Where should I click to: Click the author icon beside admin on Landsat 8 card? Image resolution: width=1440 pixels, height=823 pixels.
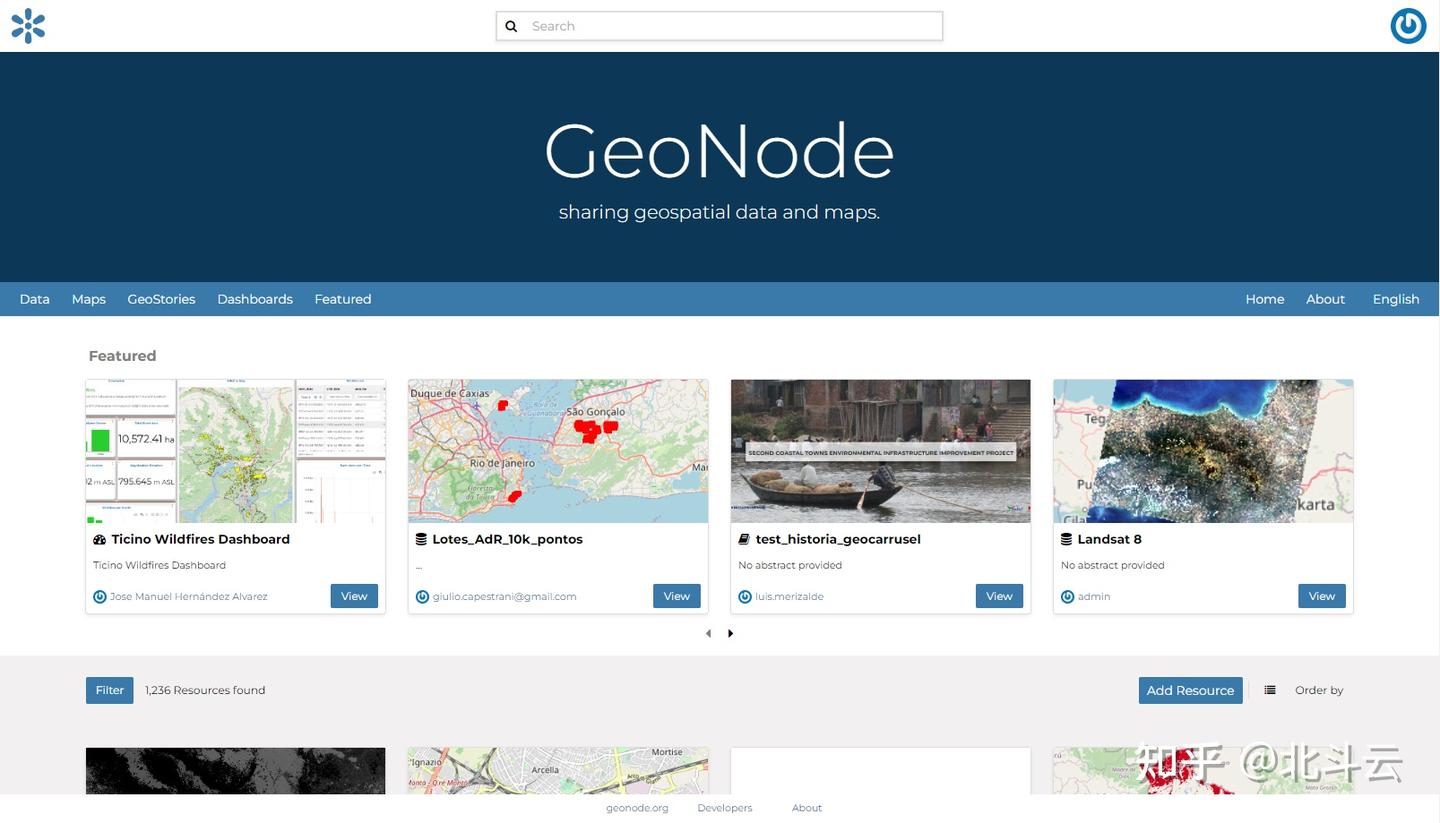click(x=1067, y=596)
